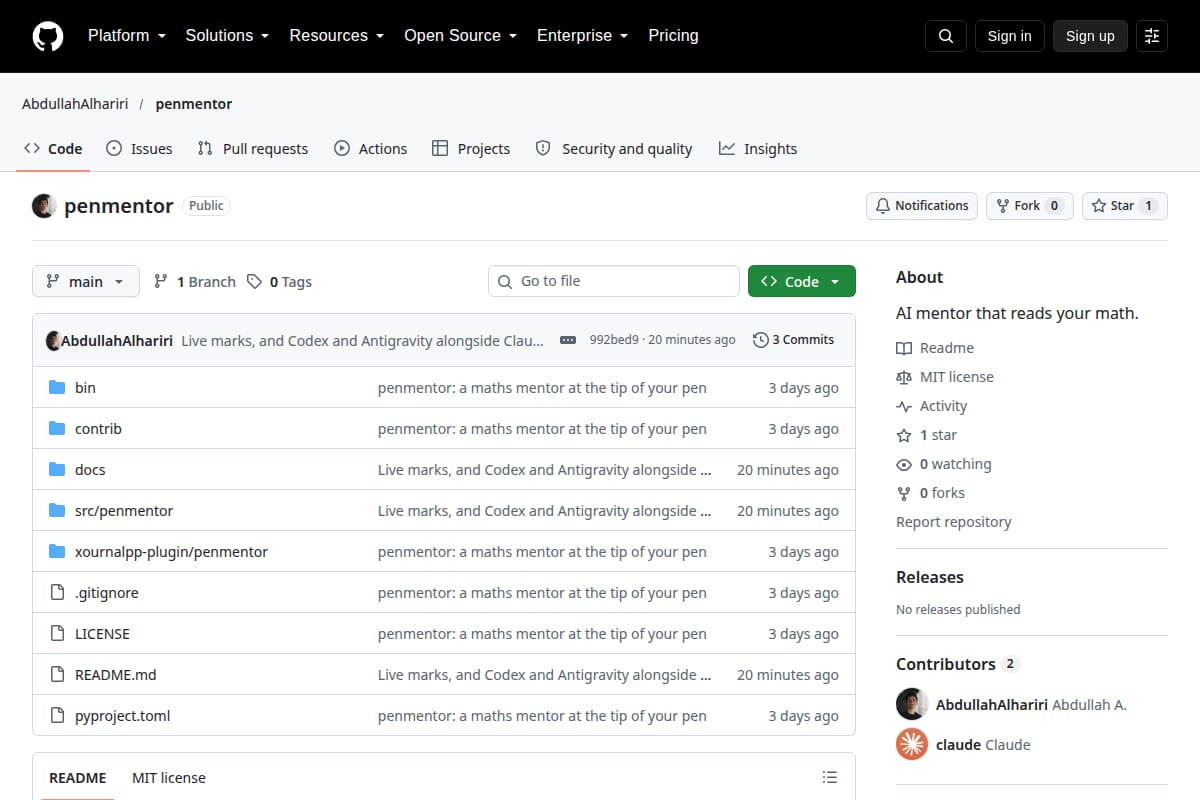Click the Sign up button

tap(1090, 36)
